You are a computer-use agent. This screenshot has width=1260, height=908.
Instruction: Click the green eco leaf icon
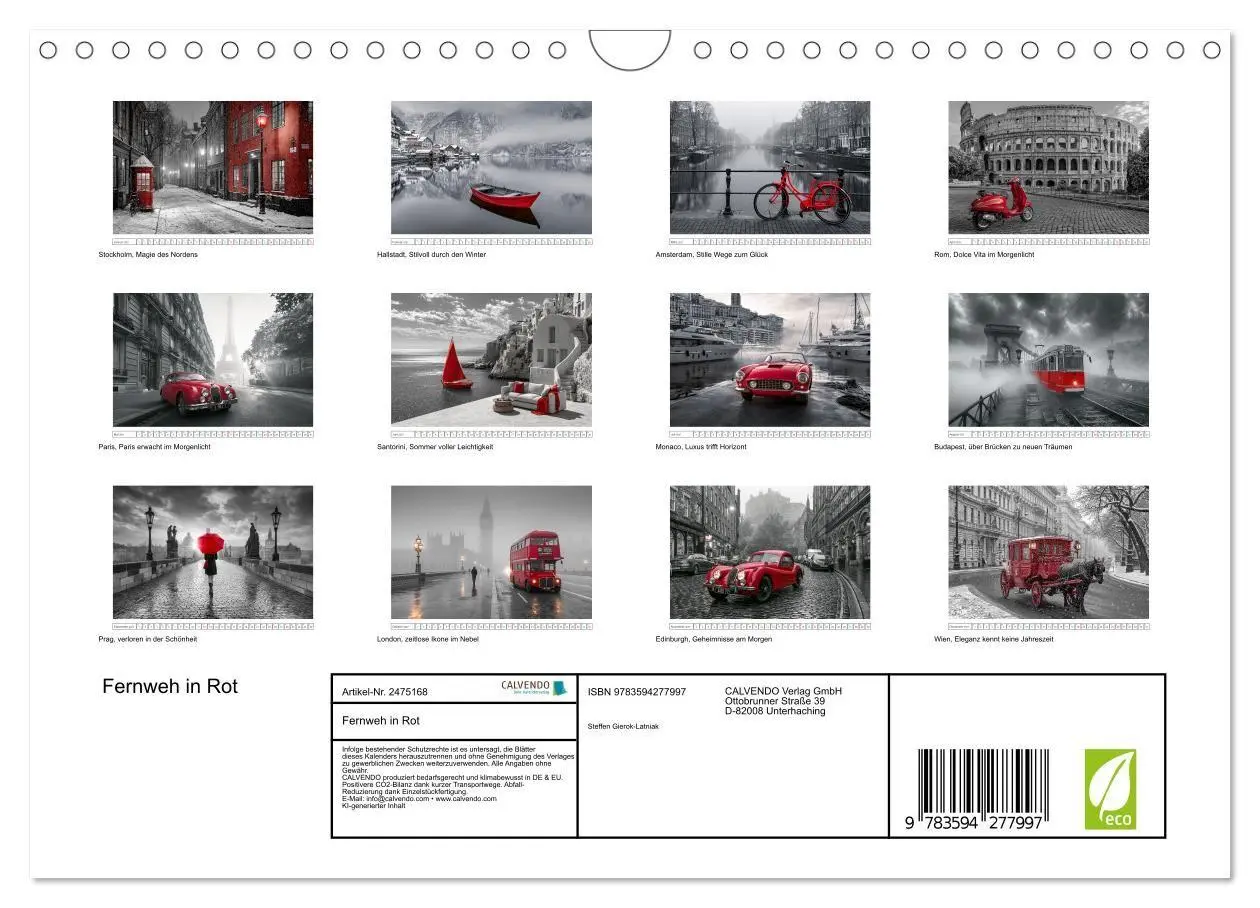1110,789
